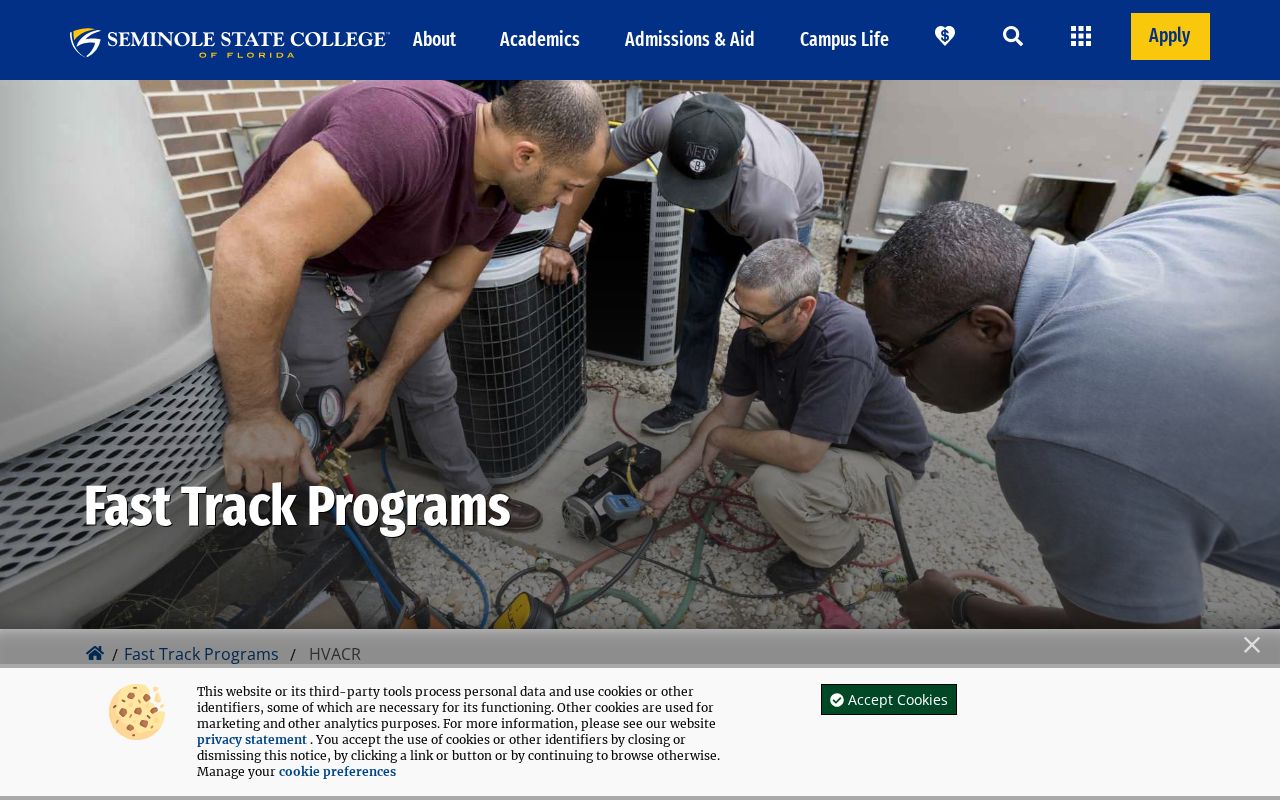Expand the Academics menu
Image resolution: width=1280 pixels, height=800 pixels.
click(x=540, y=39)
